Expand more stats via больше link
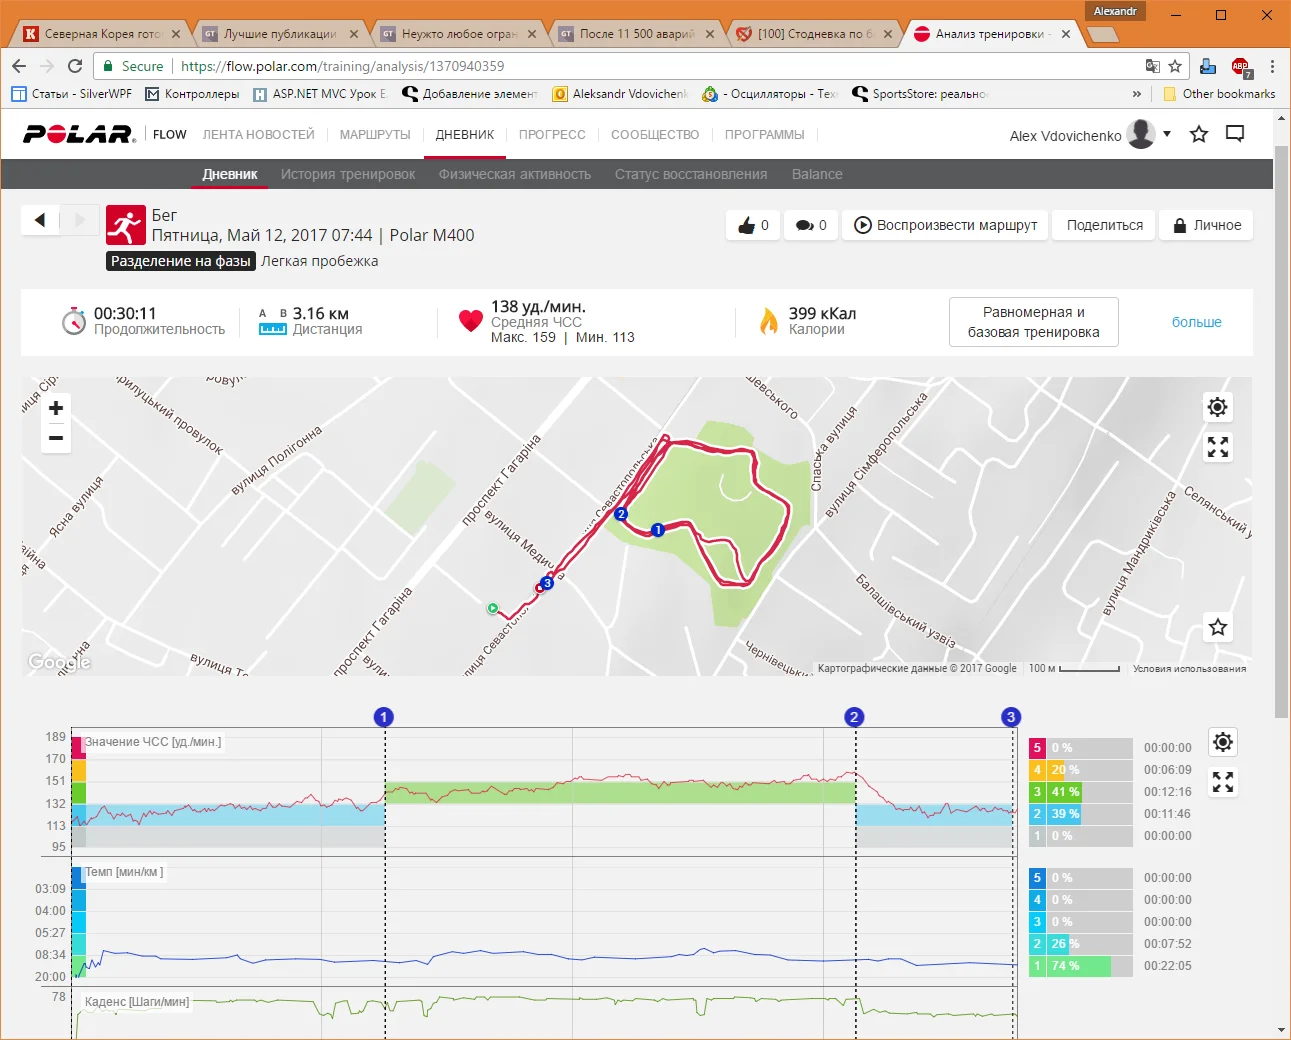Image resolution: width=1291 pixels, height=1040 pixels. (1196, 322)
